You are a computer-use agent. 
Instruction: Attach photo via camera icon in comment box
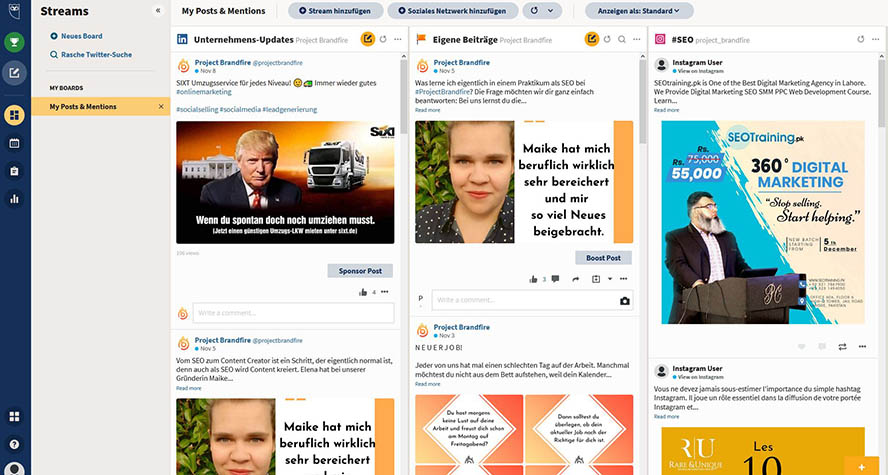tap(625, 301)
